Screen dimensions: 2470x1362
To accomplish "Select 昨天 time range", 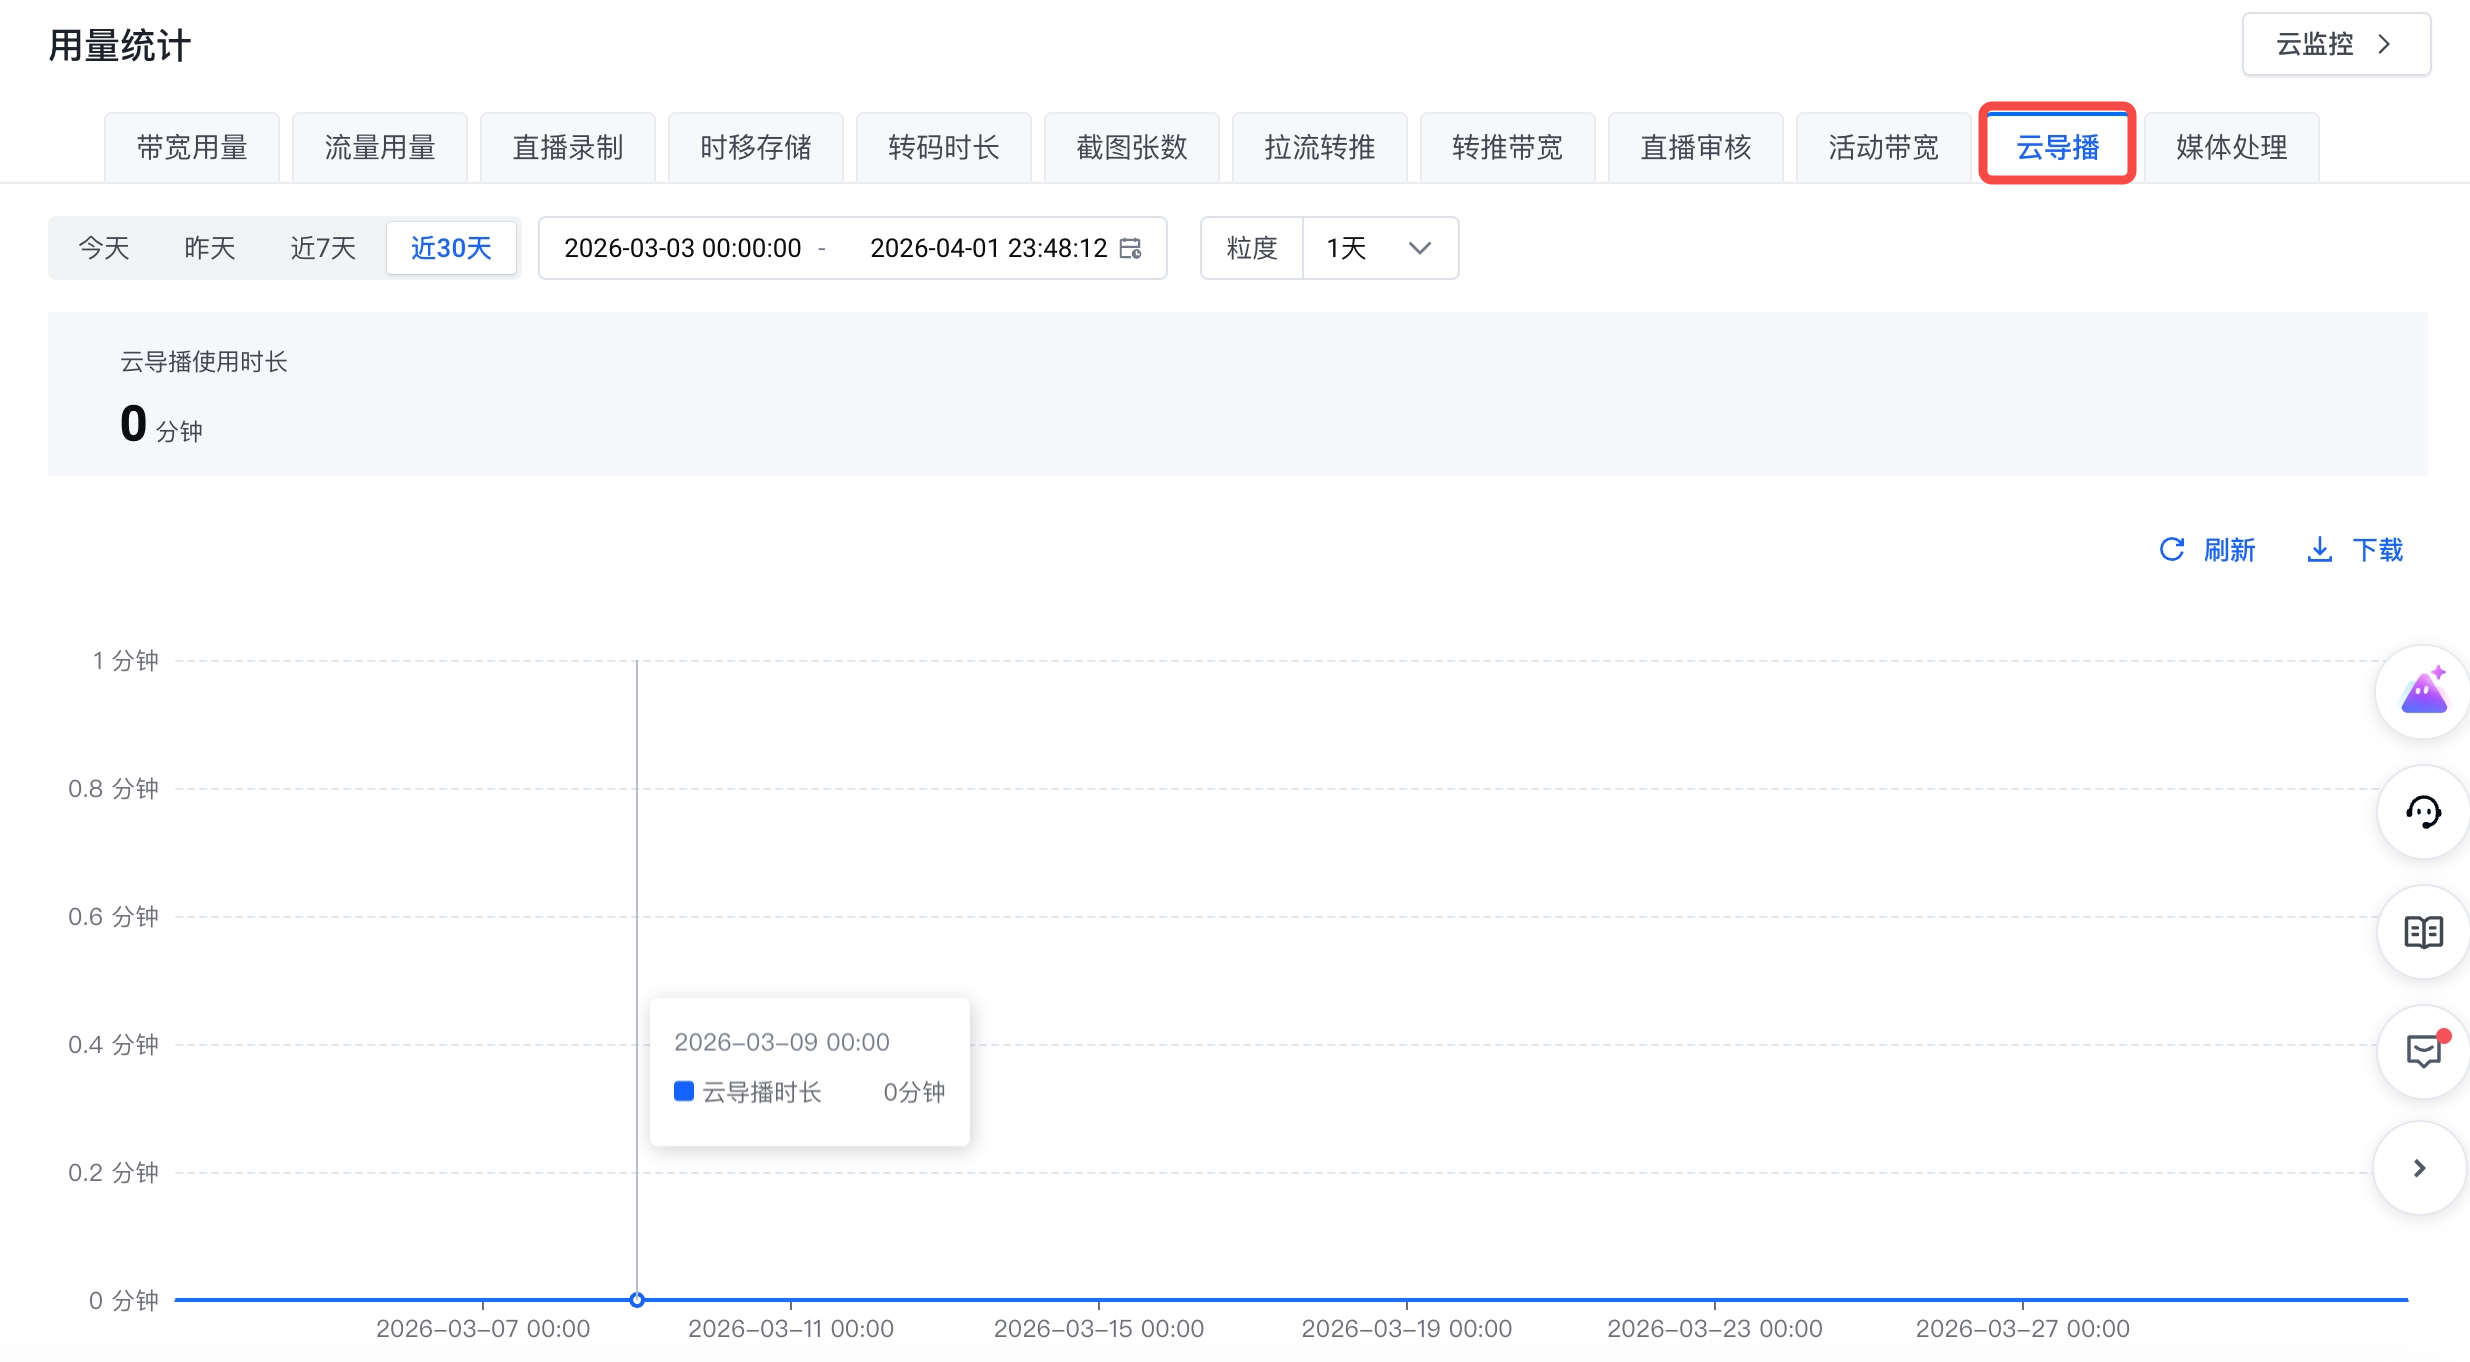I will [x=210, y=248].
